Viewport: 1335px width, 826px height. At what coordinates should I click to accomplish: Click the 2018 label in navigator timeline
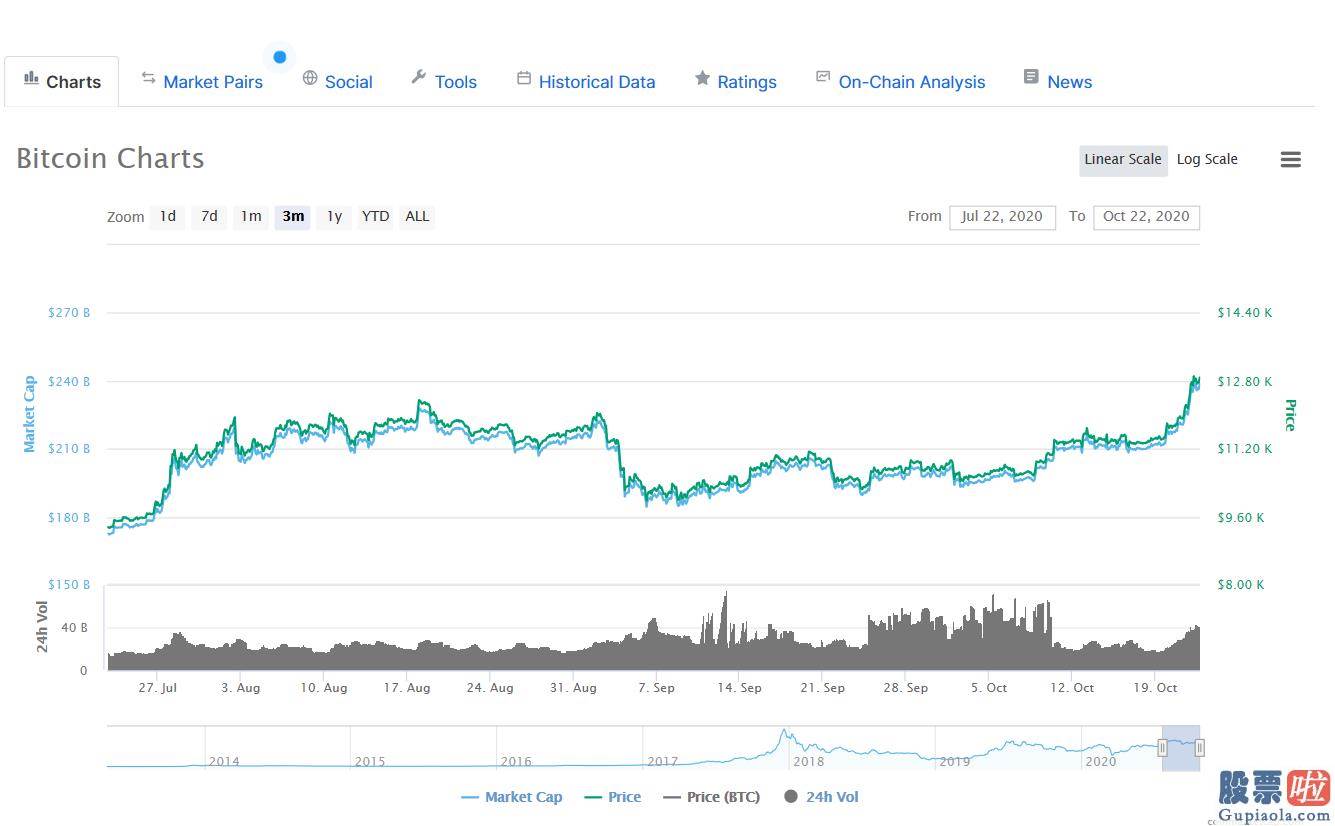pos(808,762)
